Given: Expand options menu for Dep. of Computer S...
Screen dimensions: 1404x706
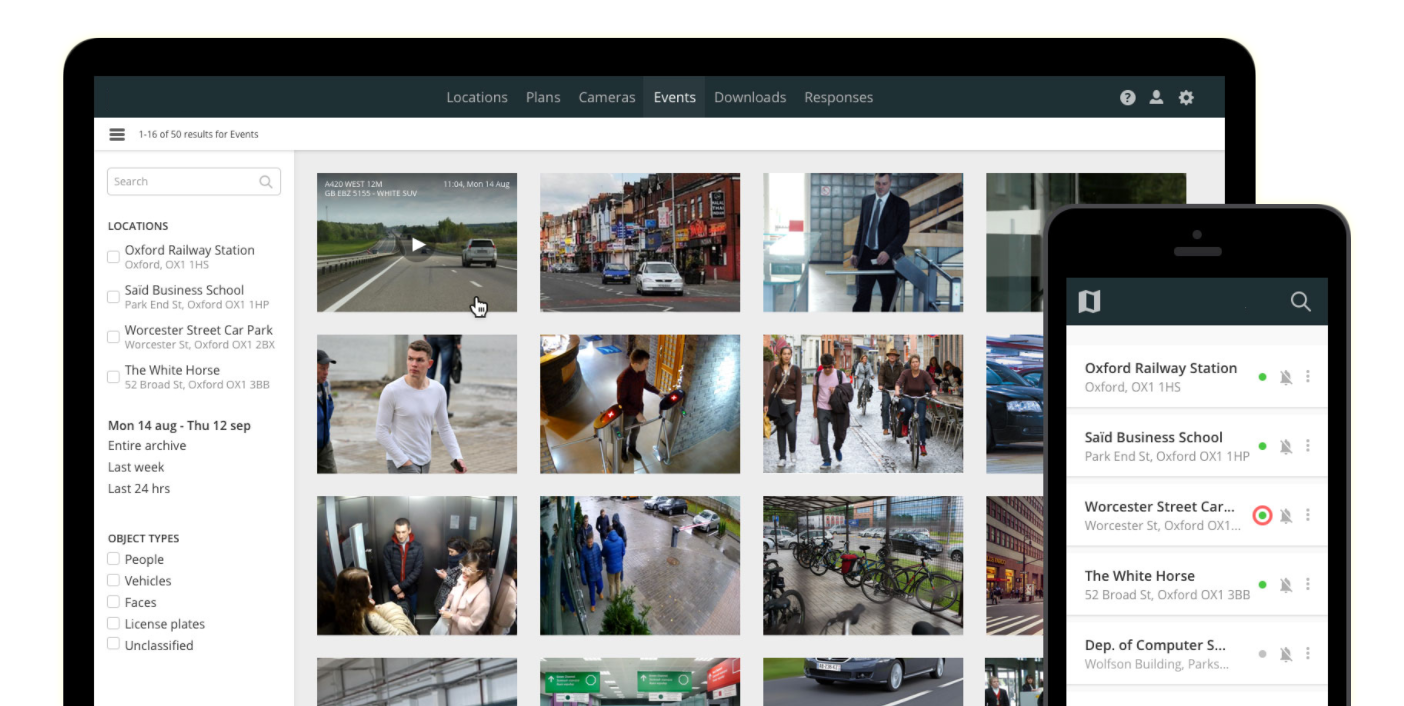Looking at the screenshot, I should coord(1308,653).
